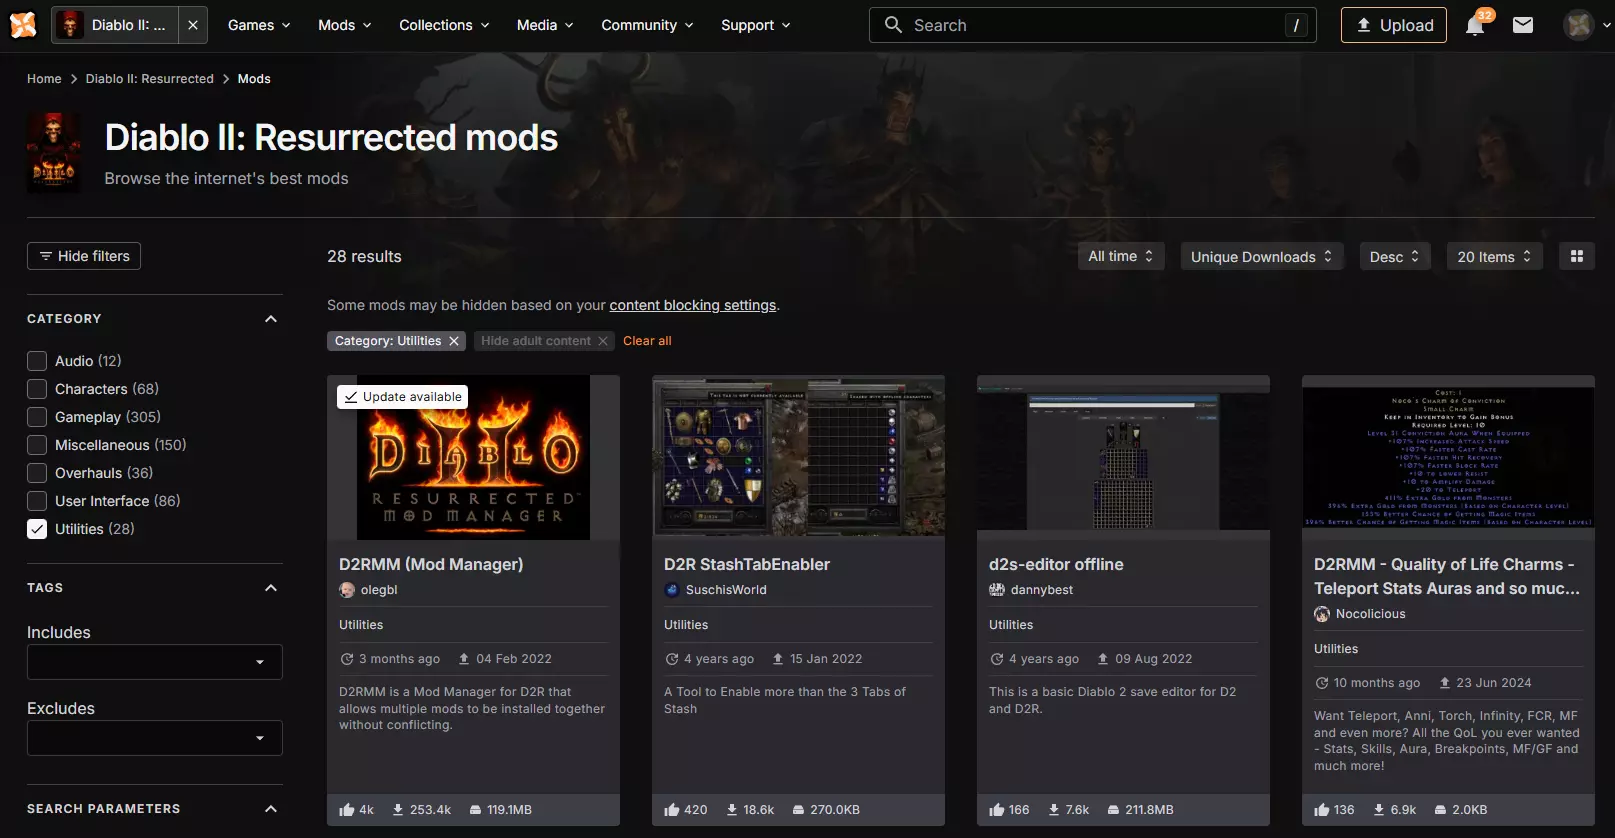Open the notifications bell
Screen dimensions: 1615x838
point(1475,25)
